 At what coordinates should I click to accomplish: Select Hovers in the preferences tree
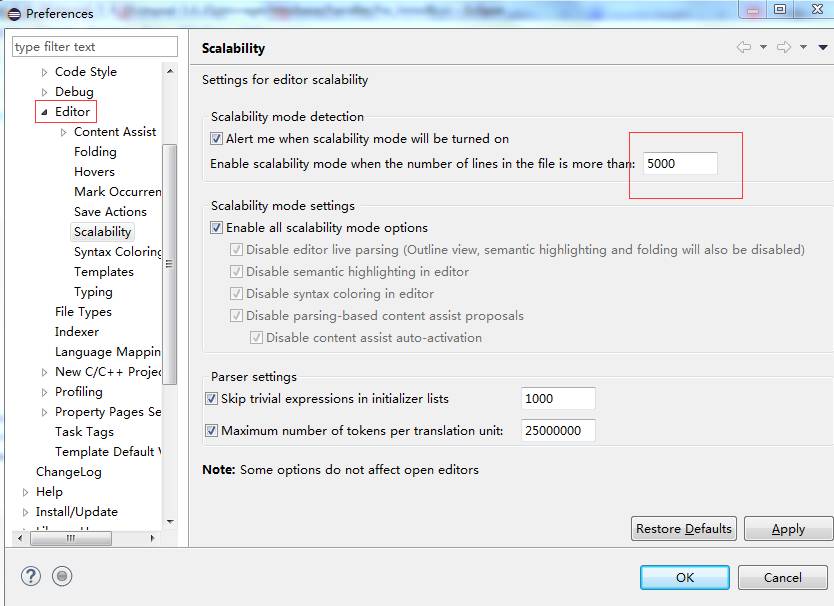pyautogui.click(x=94, y=172)
